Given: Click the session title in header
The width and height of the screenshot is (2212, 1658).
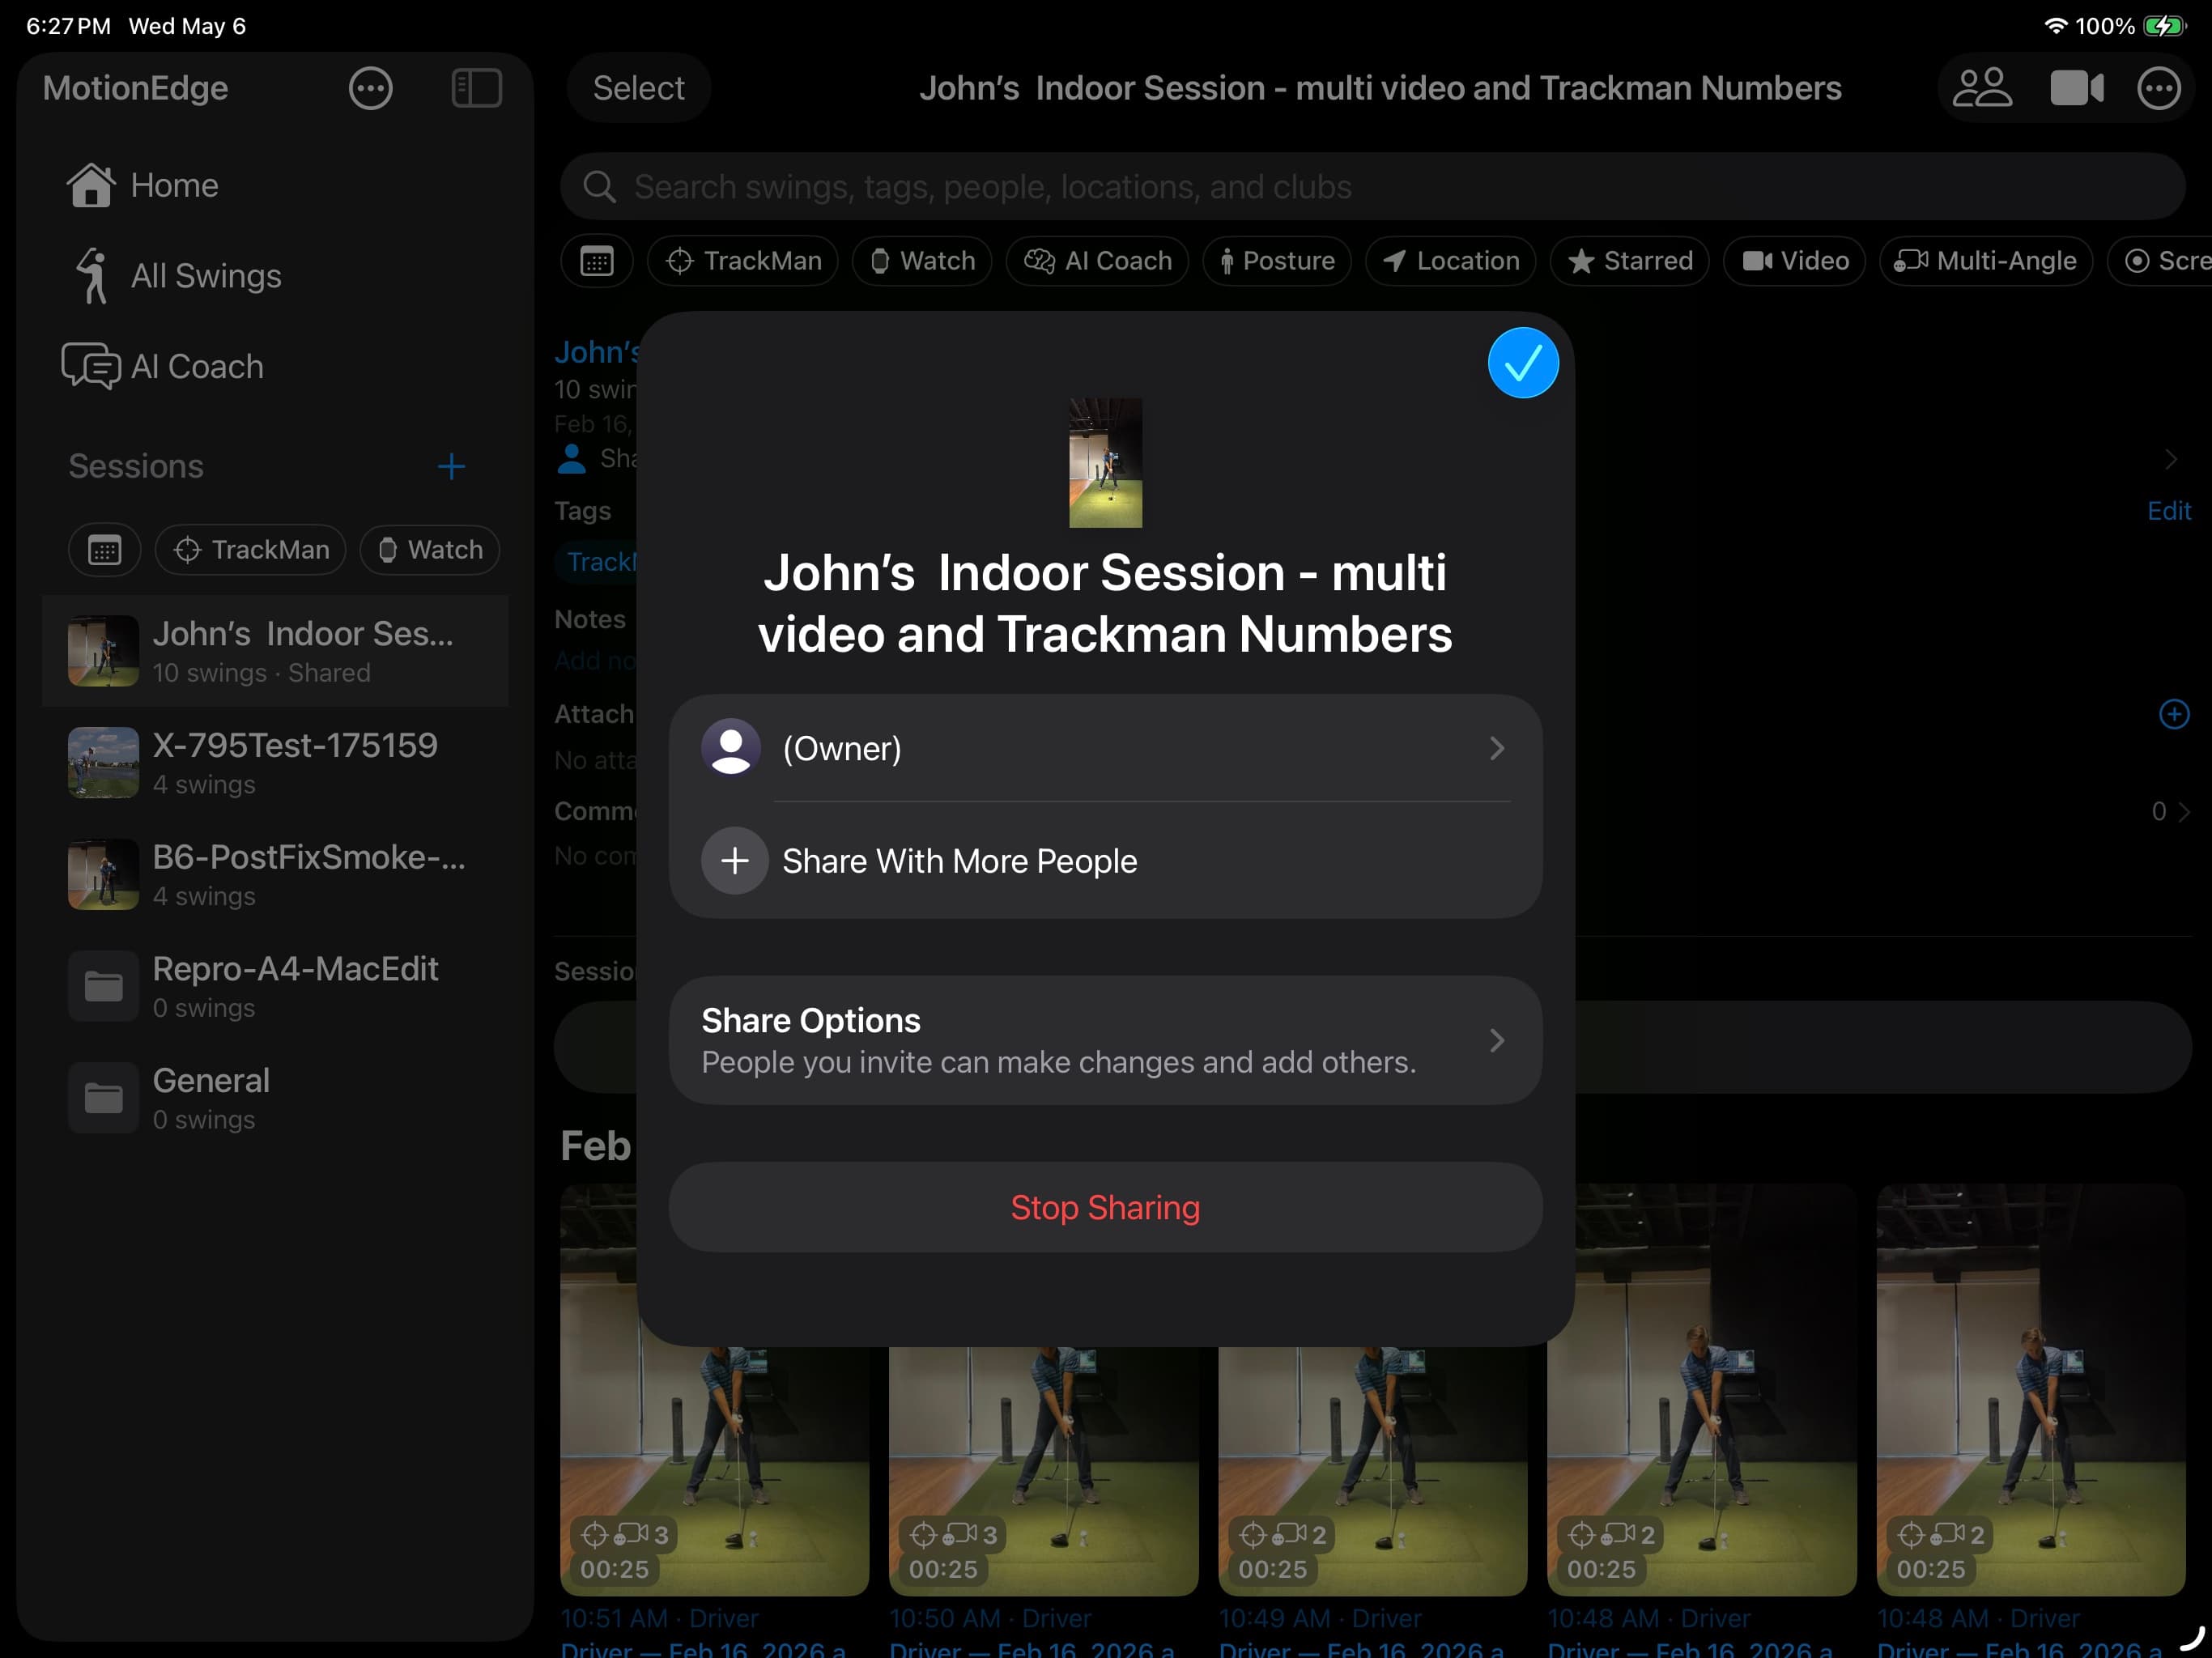Looking at the screenshot, I should pos(1380,88).
